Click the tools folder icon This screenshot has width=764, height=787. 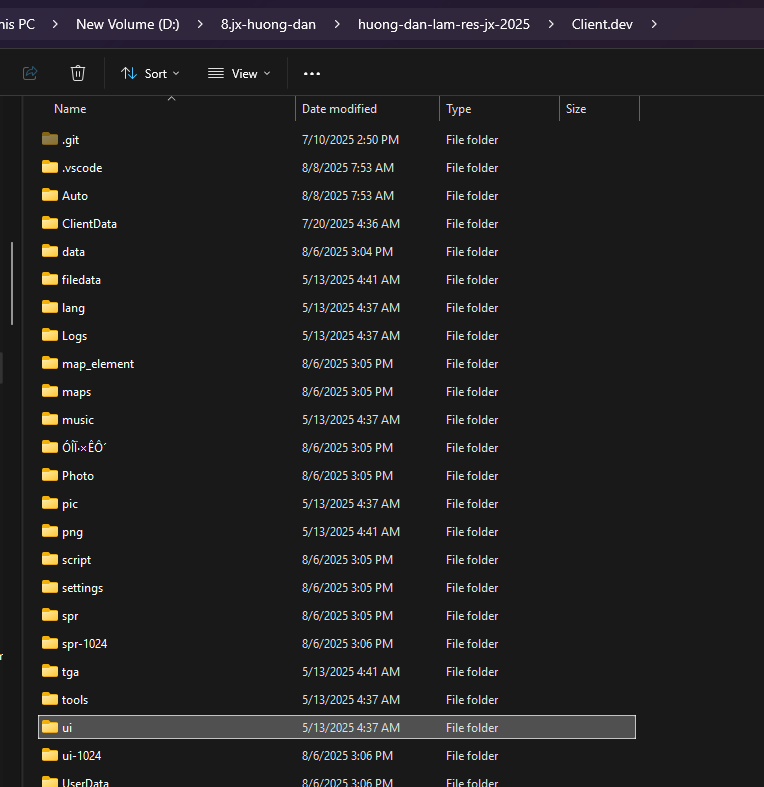coord(50,700)
